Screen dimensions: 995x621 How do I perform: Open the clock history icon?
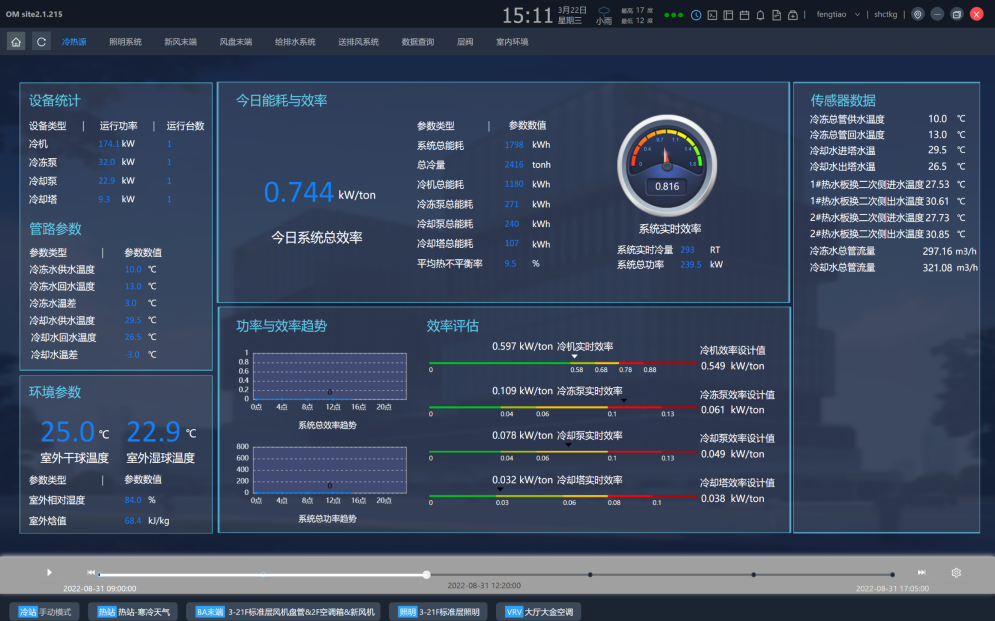696,15
